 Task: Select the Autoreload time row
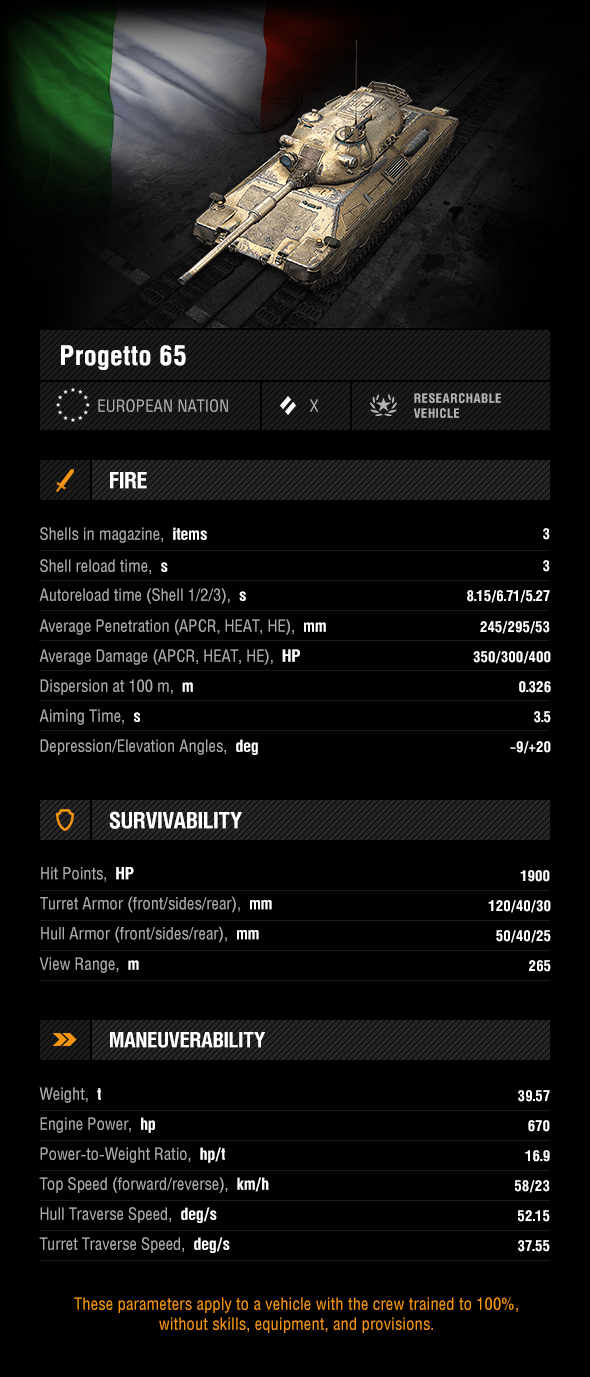coord(295,596)
